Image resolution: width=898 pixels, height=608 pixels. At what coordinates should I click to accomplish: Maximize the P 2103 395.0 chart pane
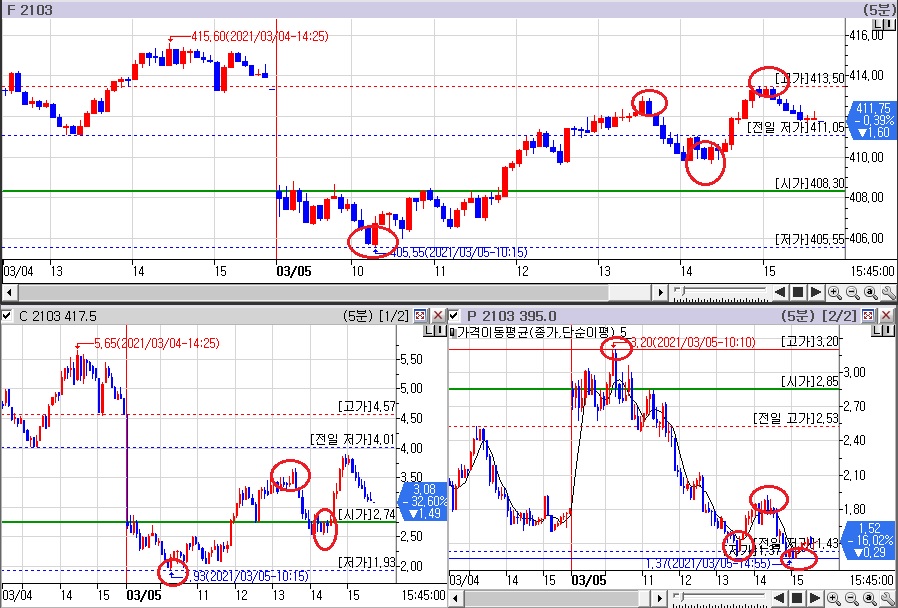(x=869, y=315)
